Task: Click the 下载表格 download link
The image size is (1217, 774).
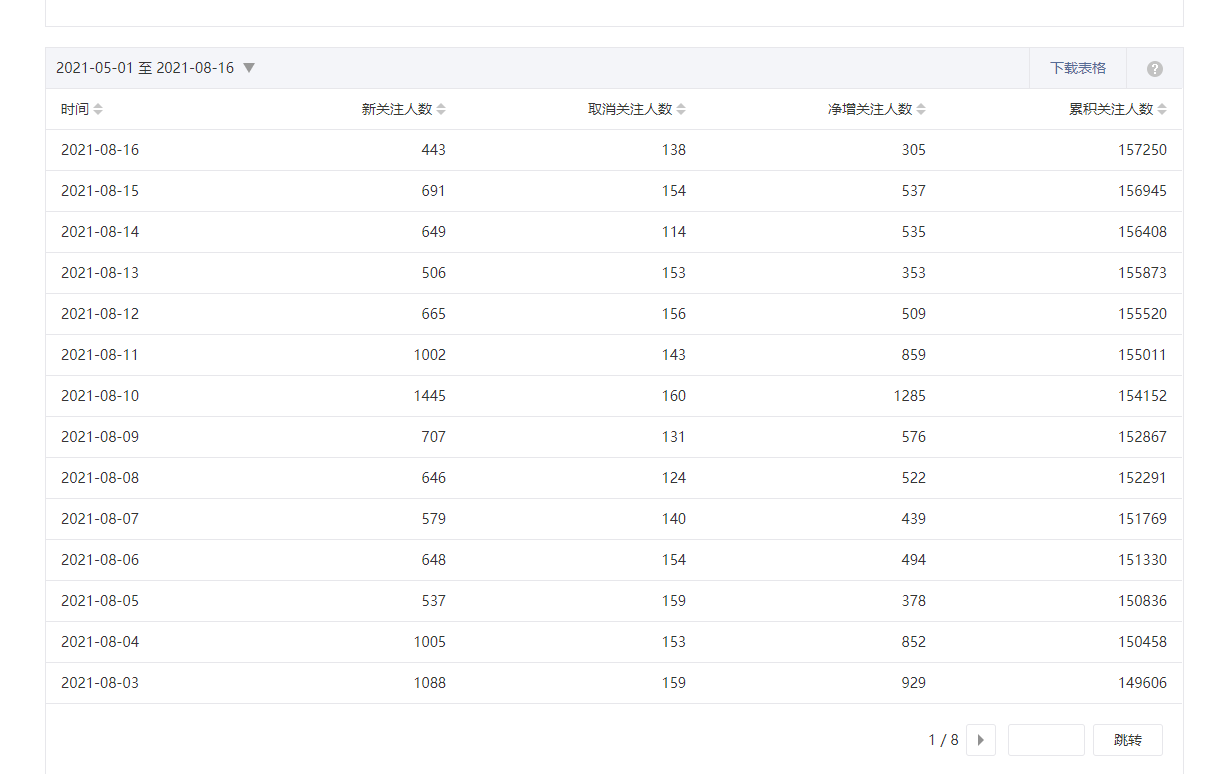Action: pos(1077,68)
